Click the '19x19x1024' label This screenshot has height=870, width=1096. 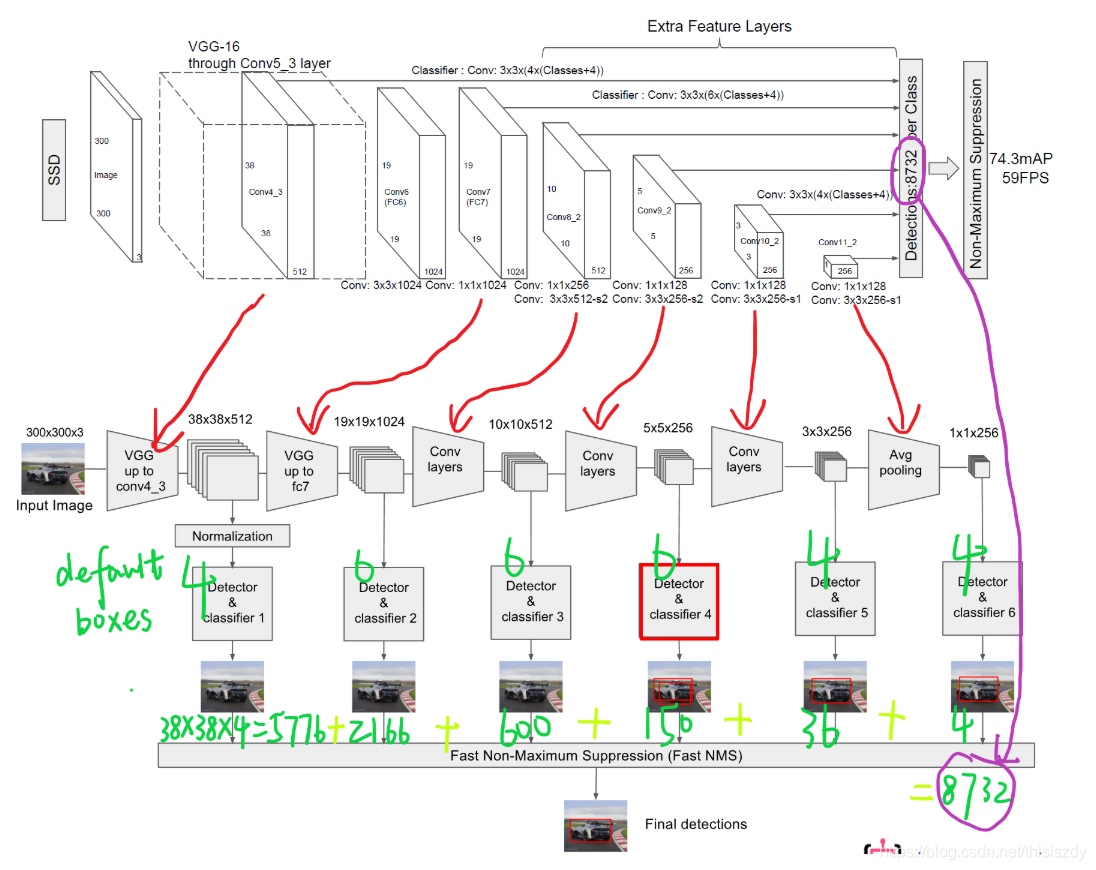tap(369, 421)
